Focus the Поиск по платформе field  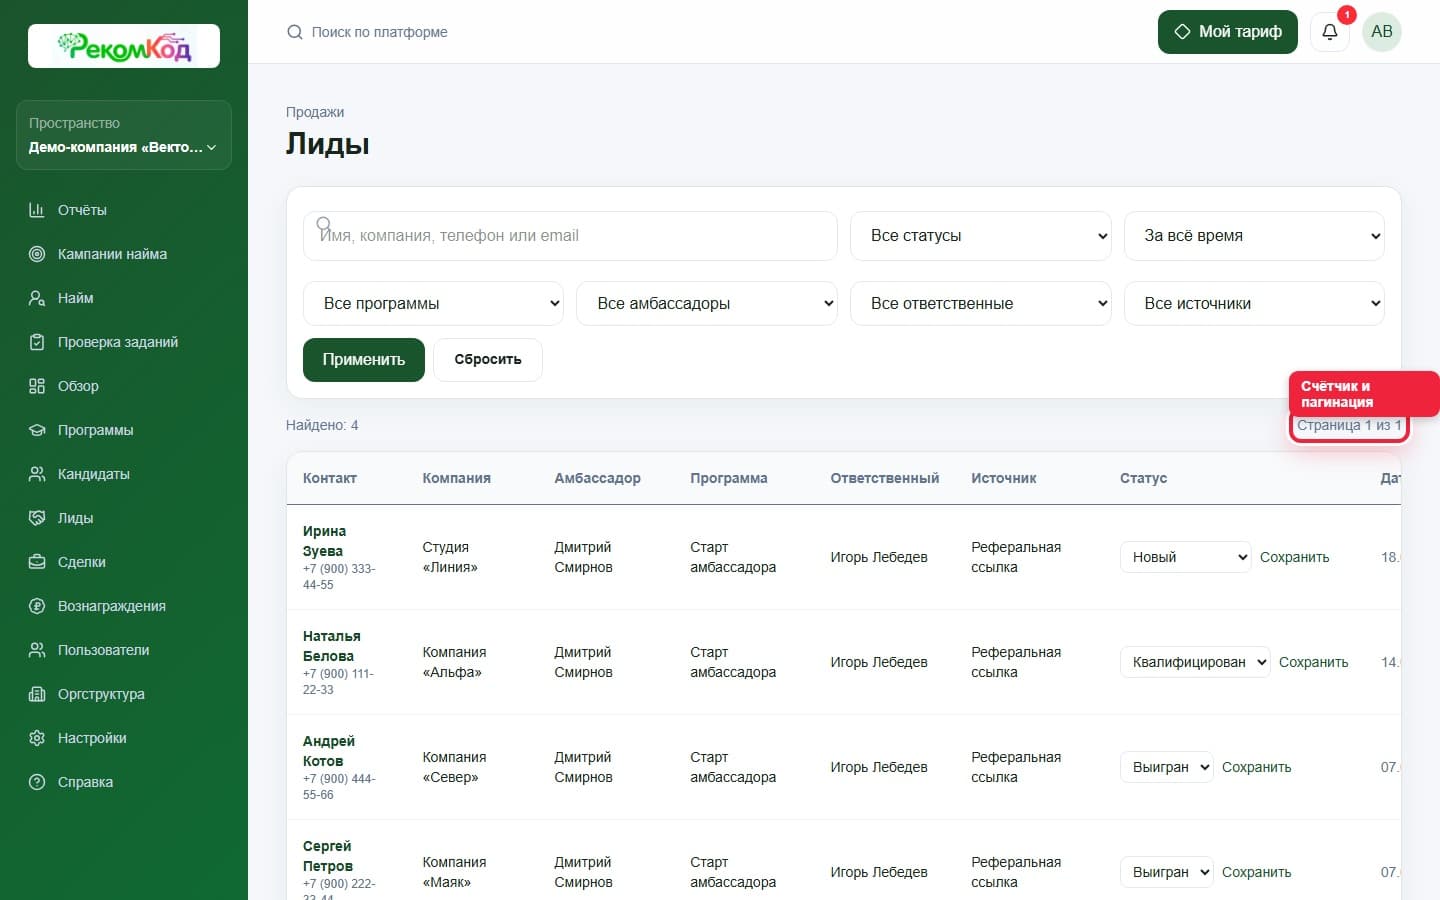380,32
